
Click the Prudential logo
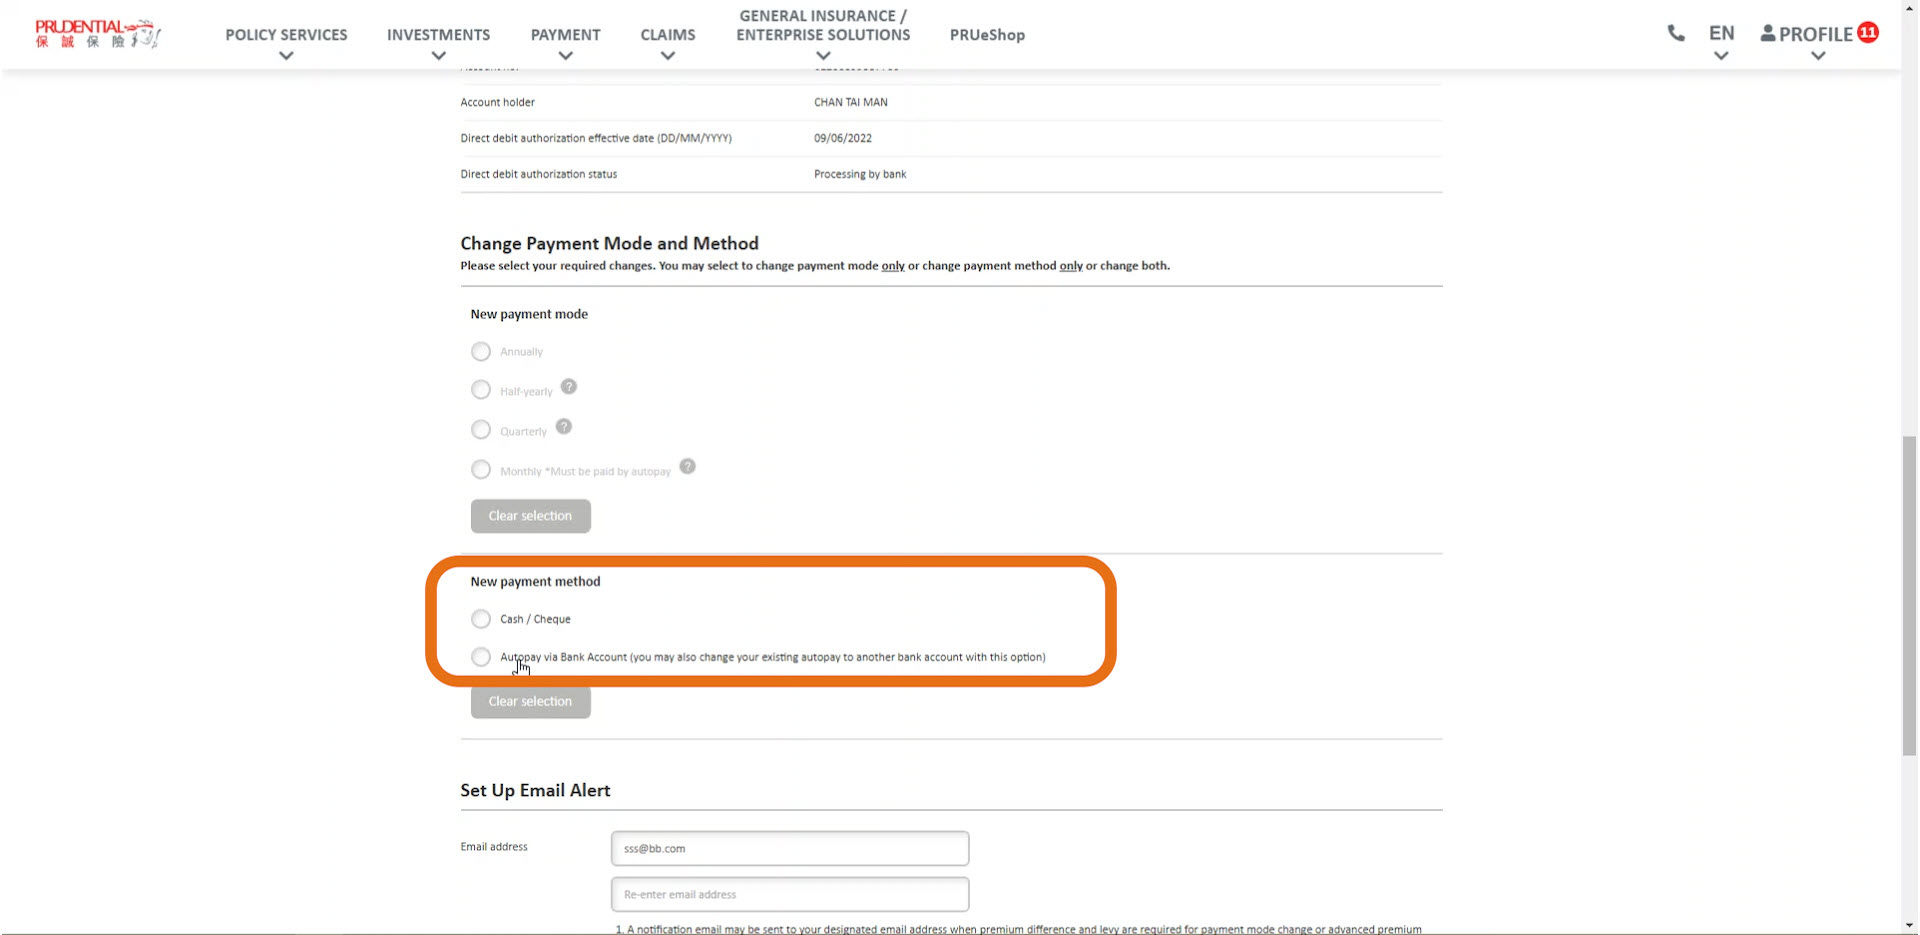coord(97,33)
